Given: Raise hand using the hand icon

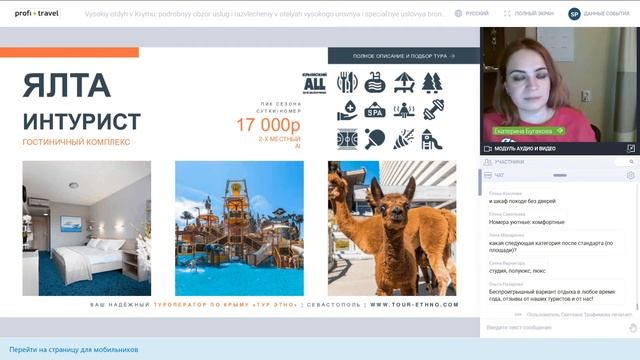Looking at the screenshot, I should tap(633, 328).
